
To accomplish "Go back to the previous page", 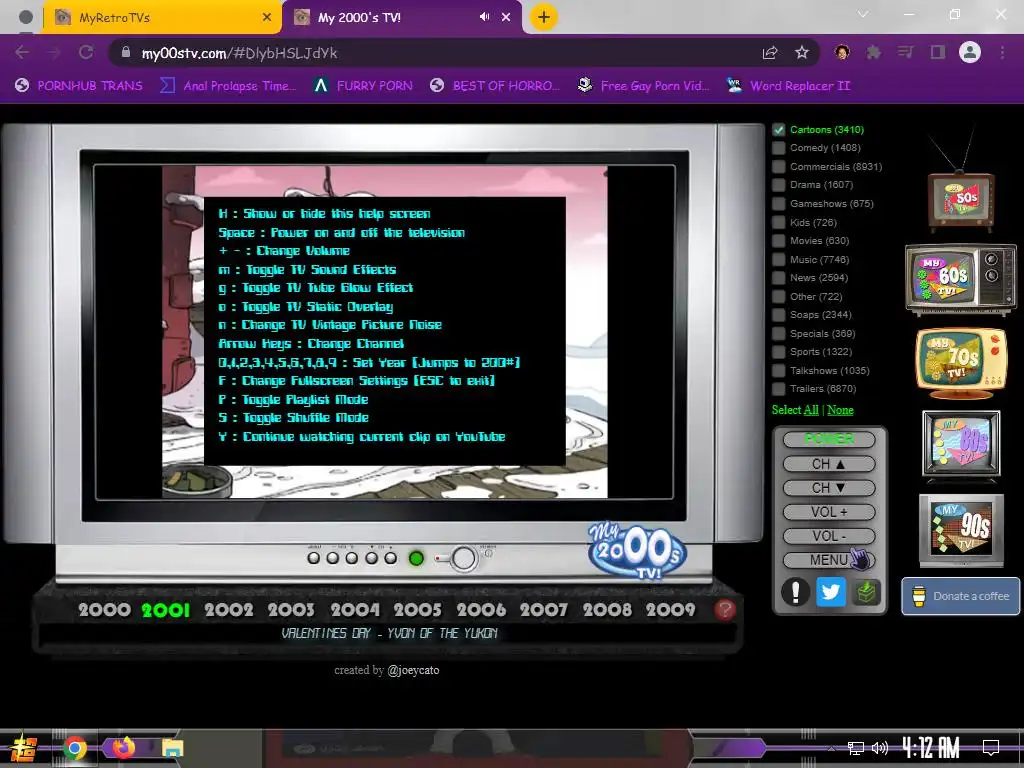I will click(x=22, y=52).
